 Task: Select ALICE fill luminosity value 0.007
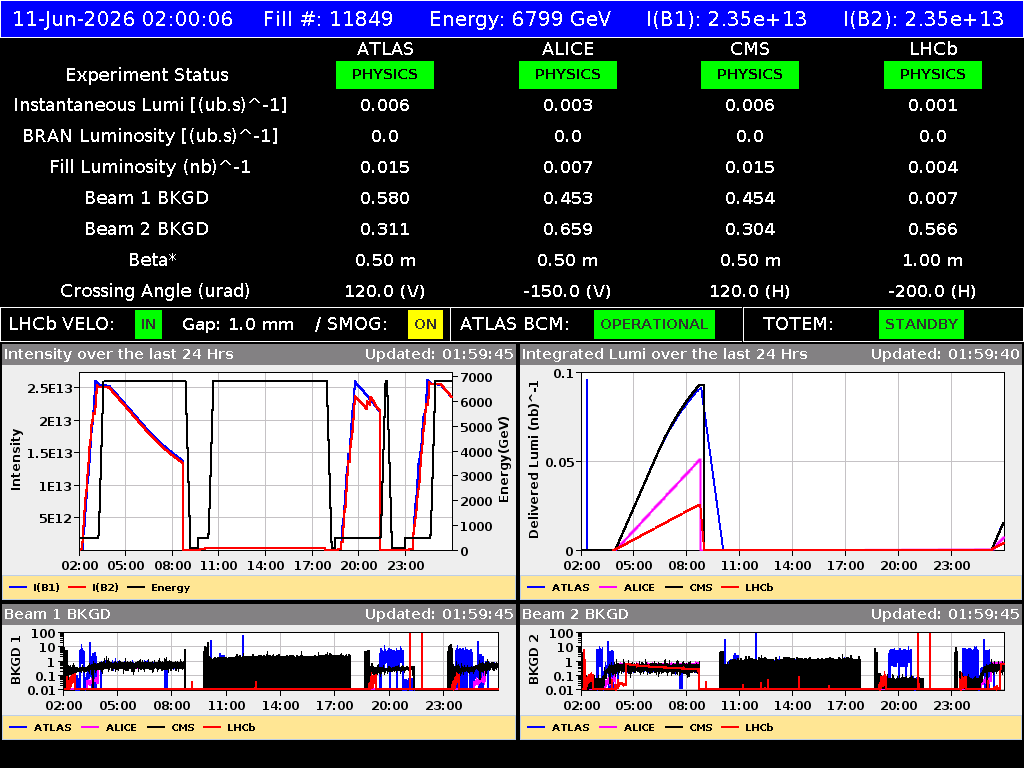tap(568, 167)
